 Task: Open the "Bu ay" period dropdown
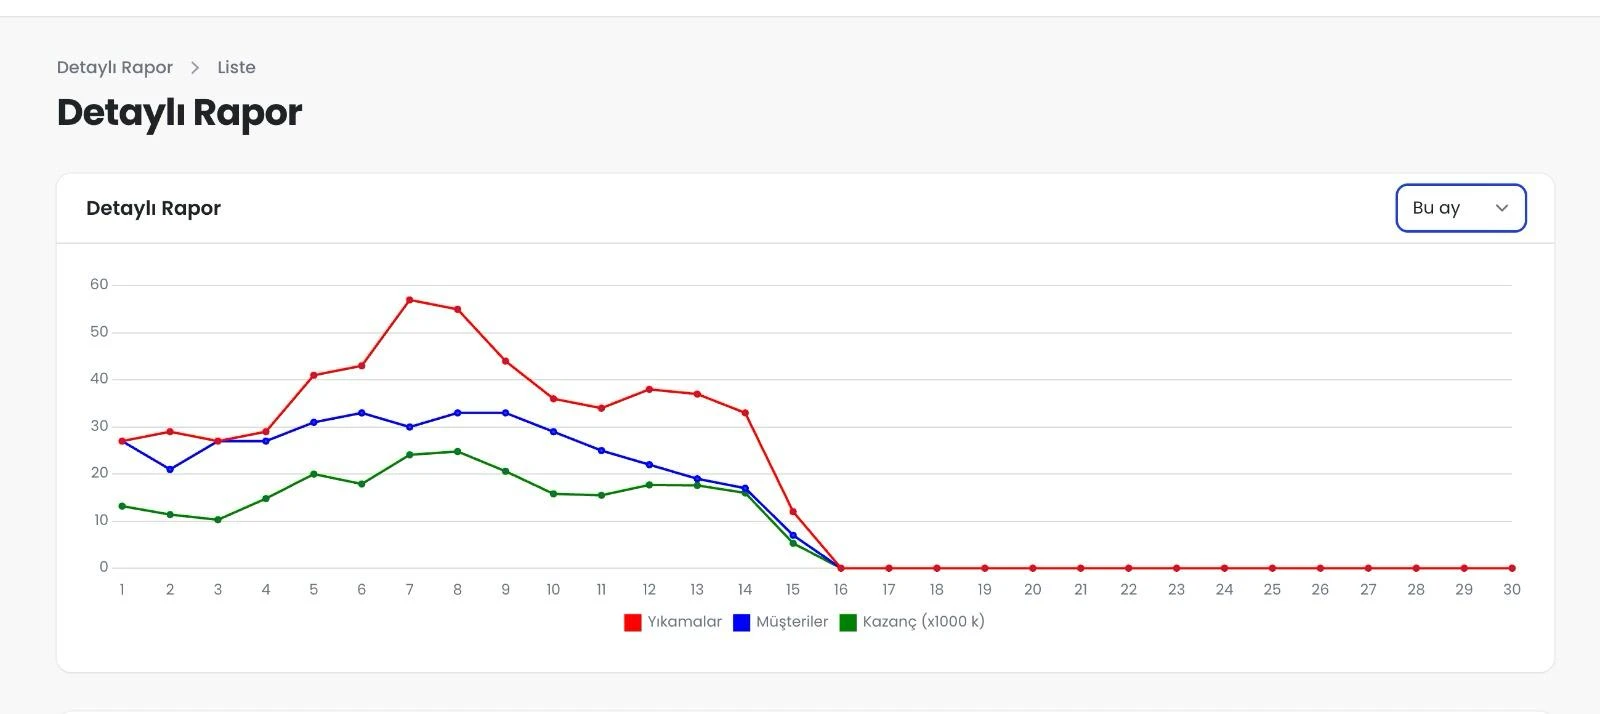pyautogui.click(x=1459, y=208)
